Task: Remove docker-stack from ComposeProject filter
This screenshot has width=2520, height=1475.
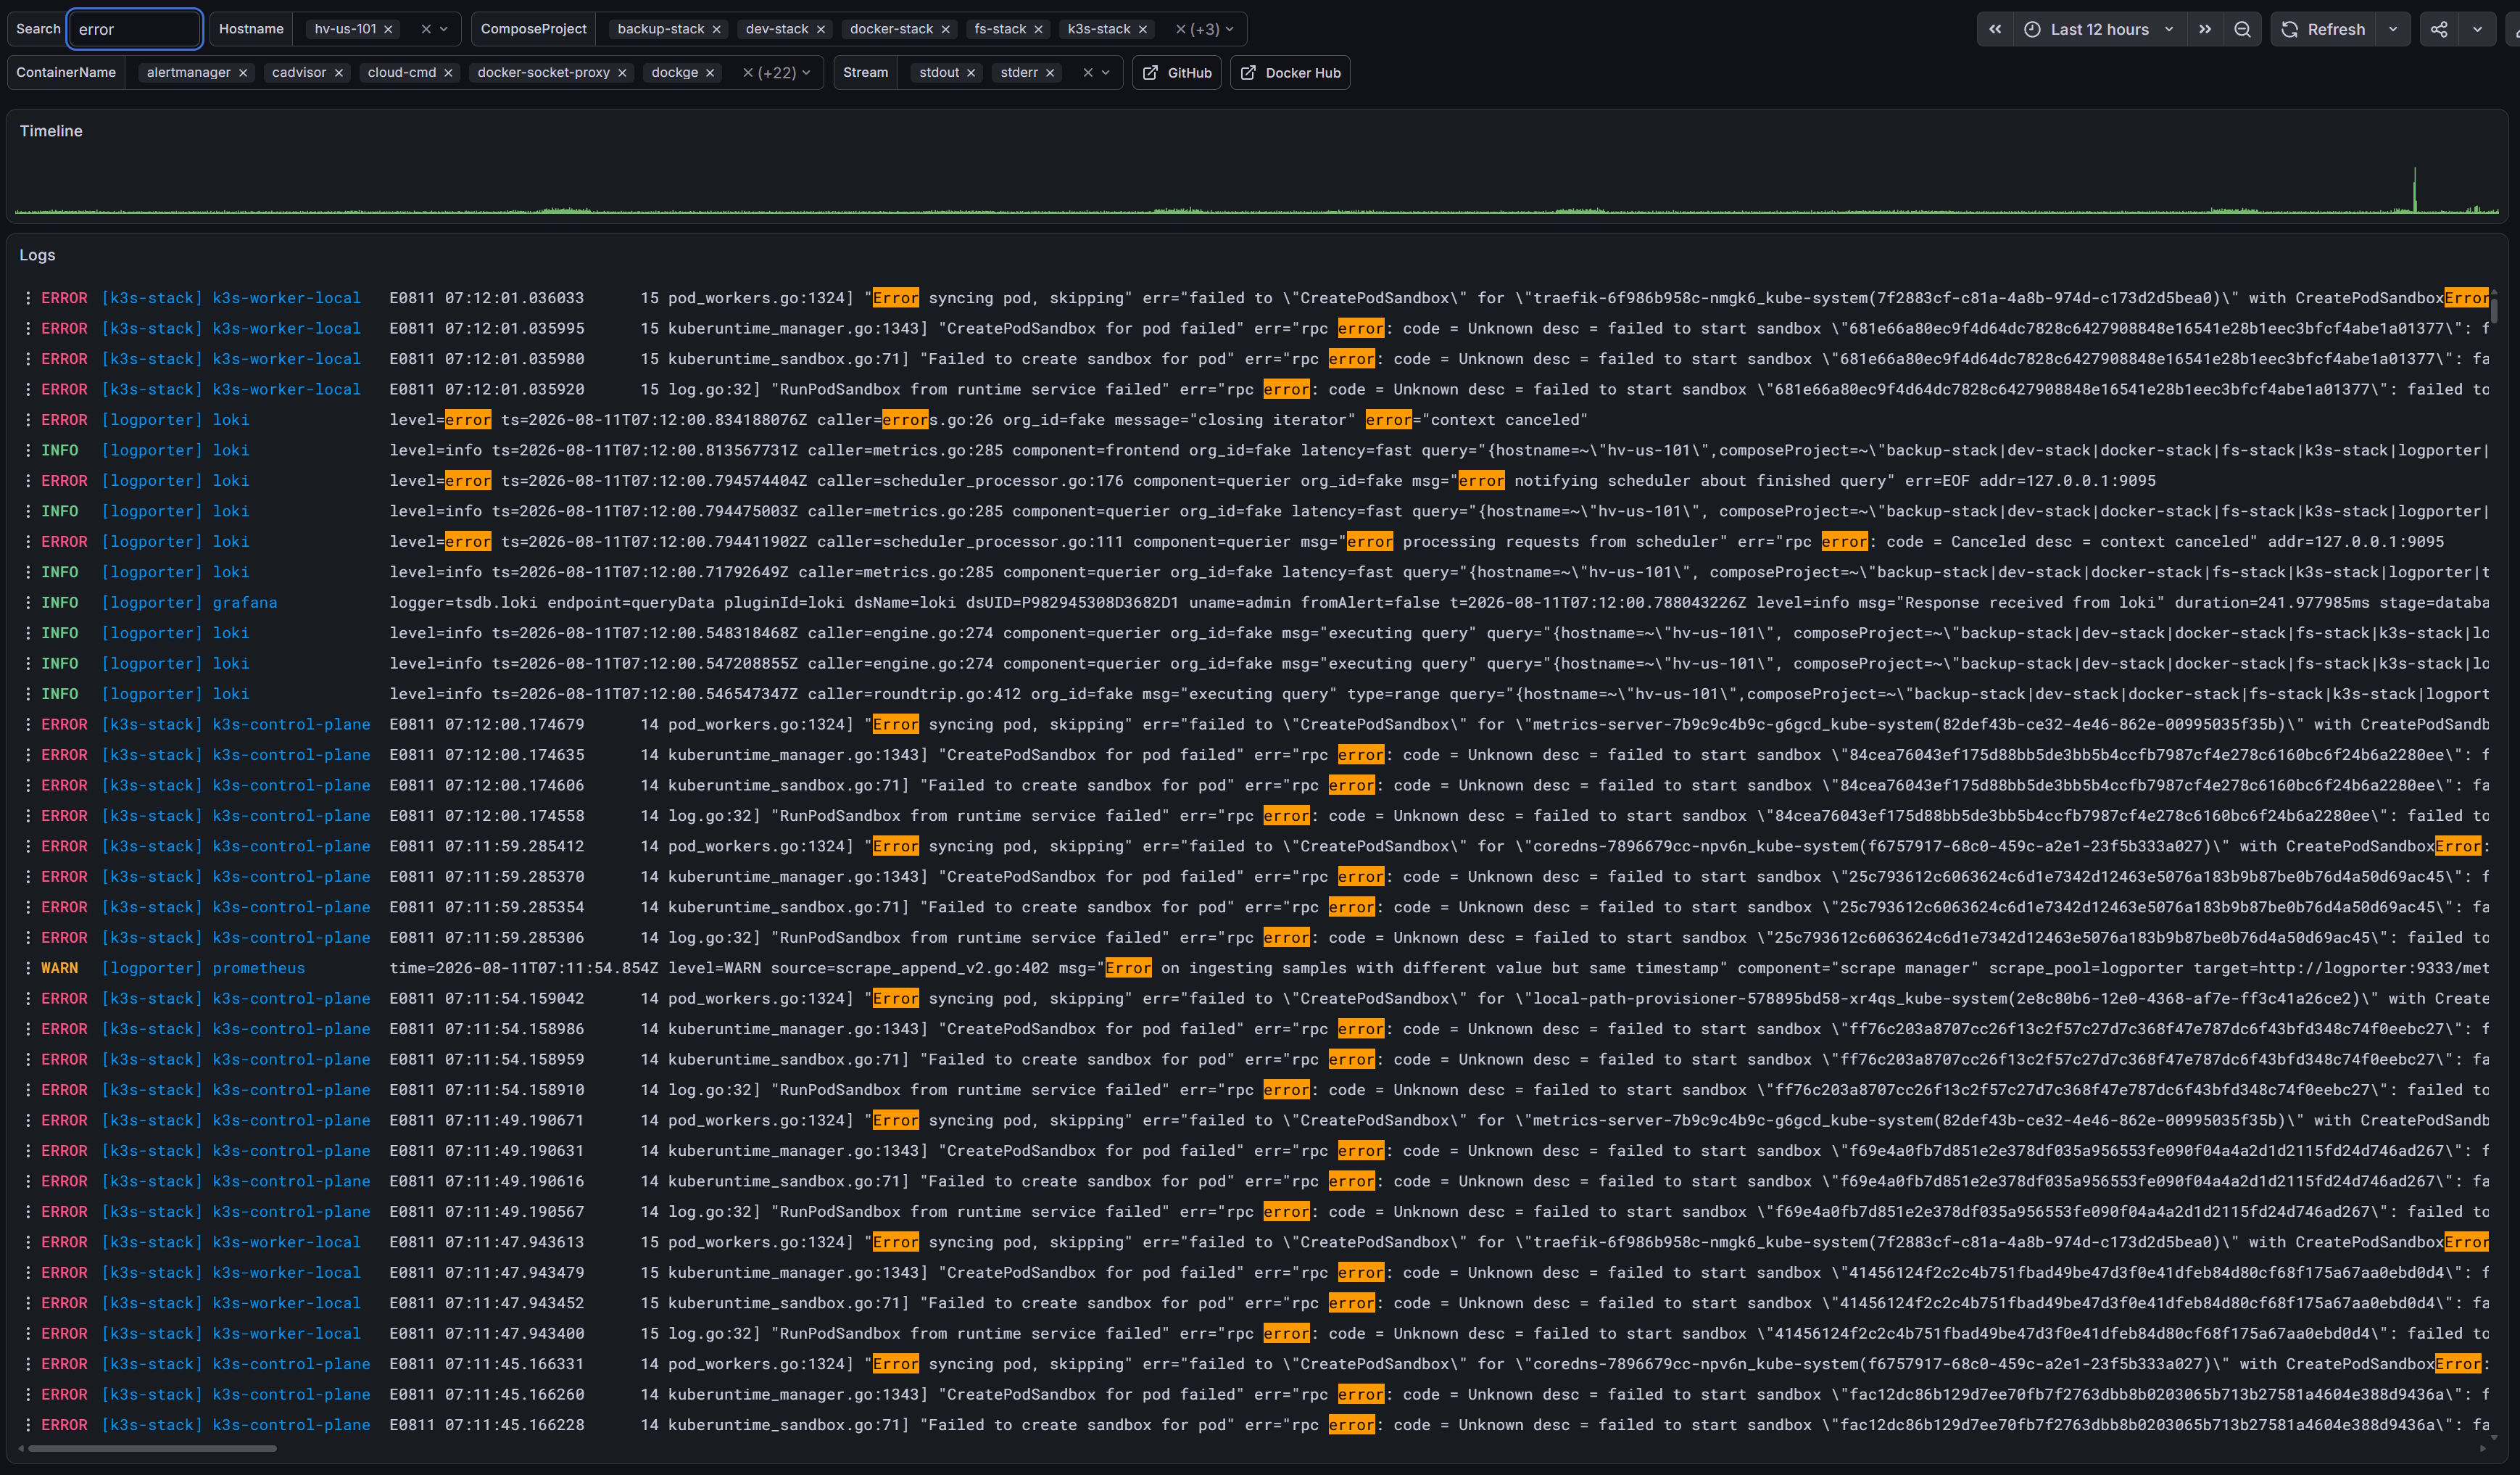Action: point(945,29)
